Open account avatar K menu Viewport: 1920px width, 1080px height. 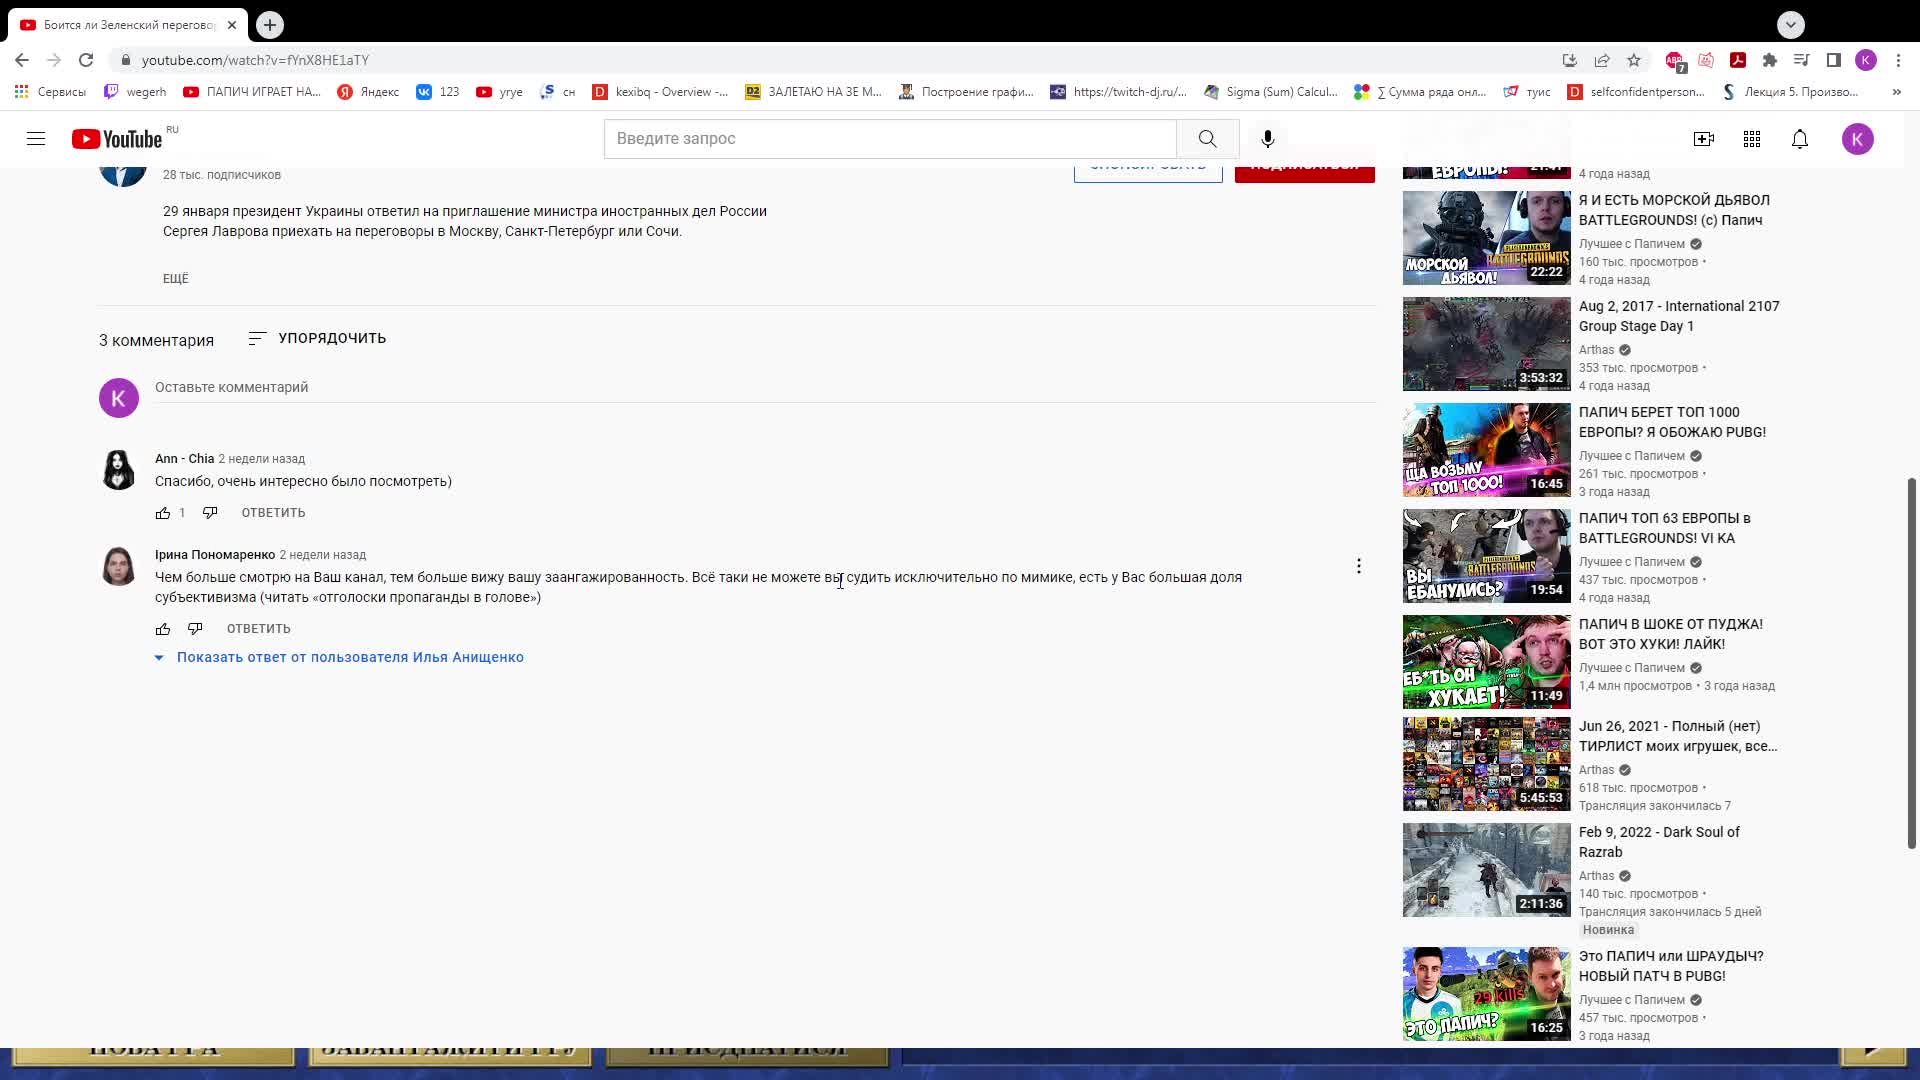pos(1857,139)
